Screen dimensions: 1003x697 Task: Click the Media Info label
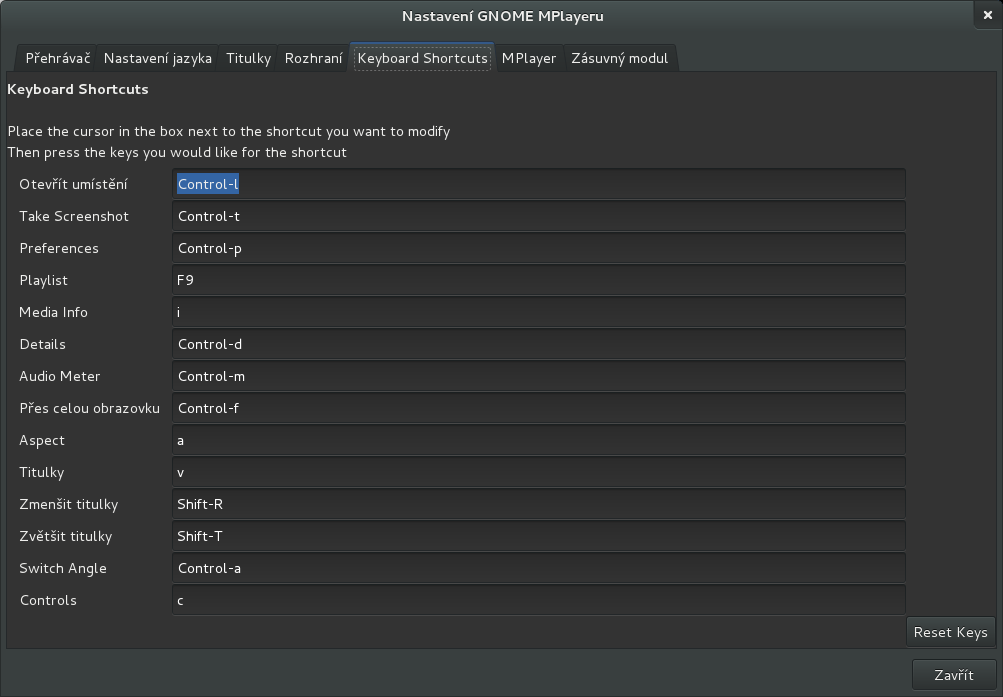53,312
